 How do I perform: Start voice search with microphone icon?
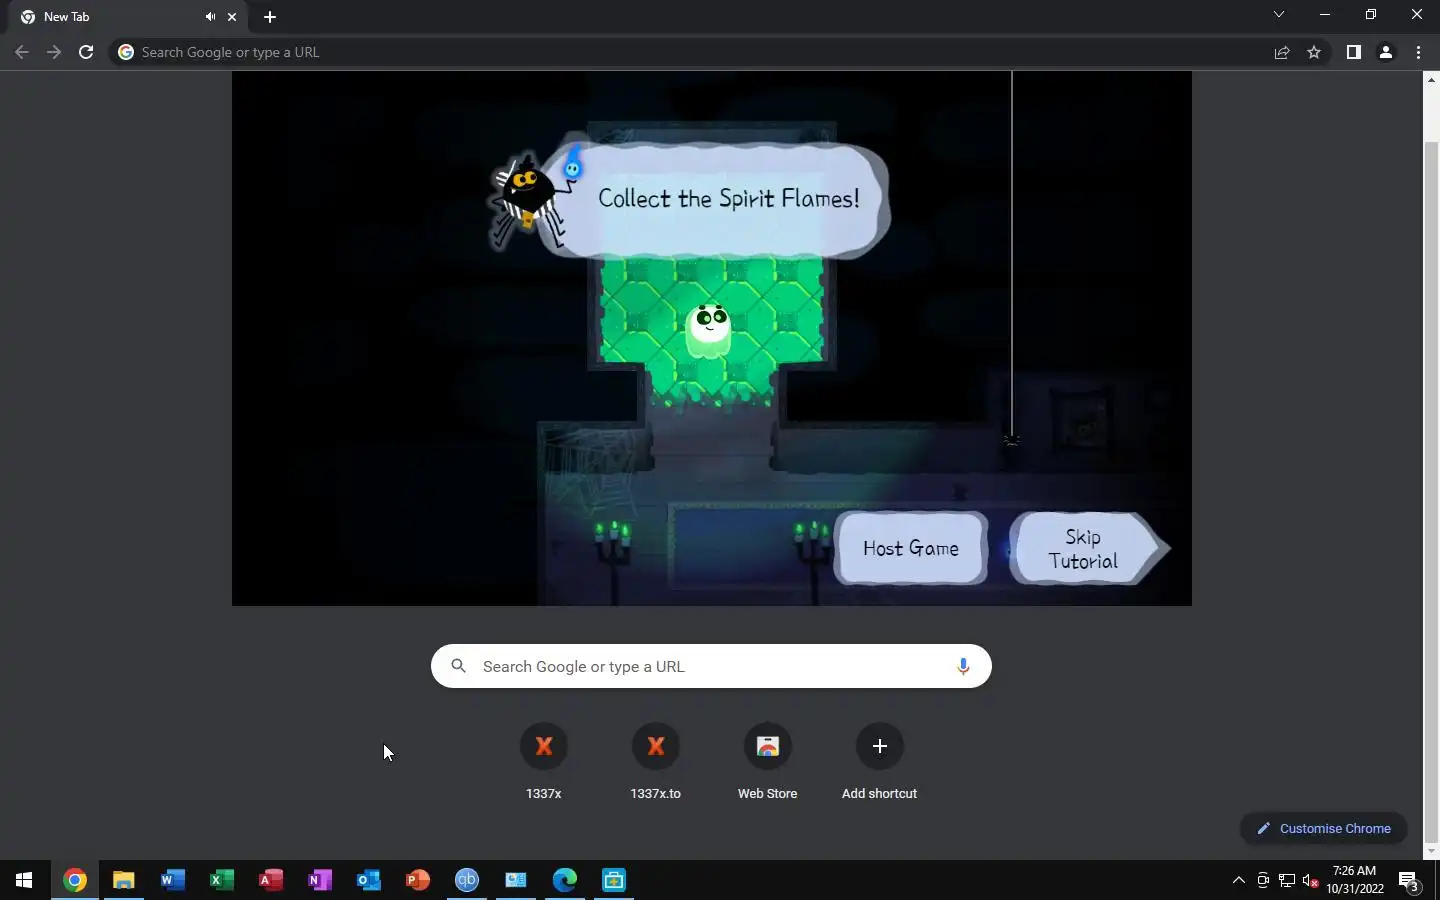click(963, 666)
